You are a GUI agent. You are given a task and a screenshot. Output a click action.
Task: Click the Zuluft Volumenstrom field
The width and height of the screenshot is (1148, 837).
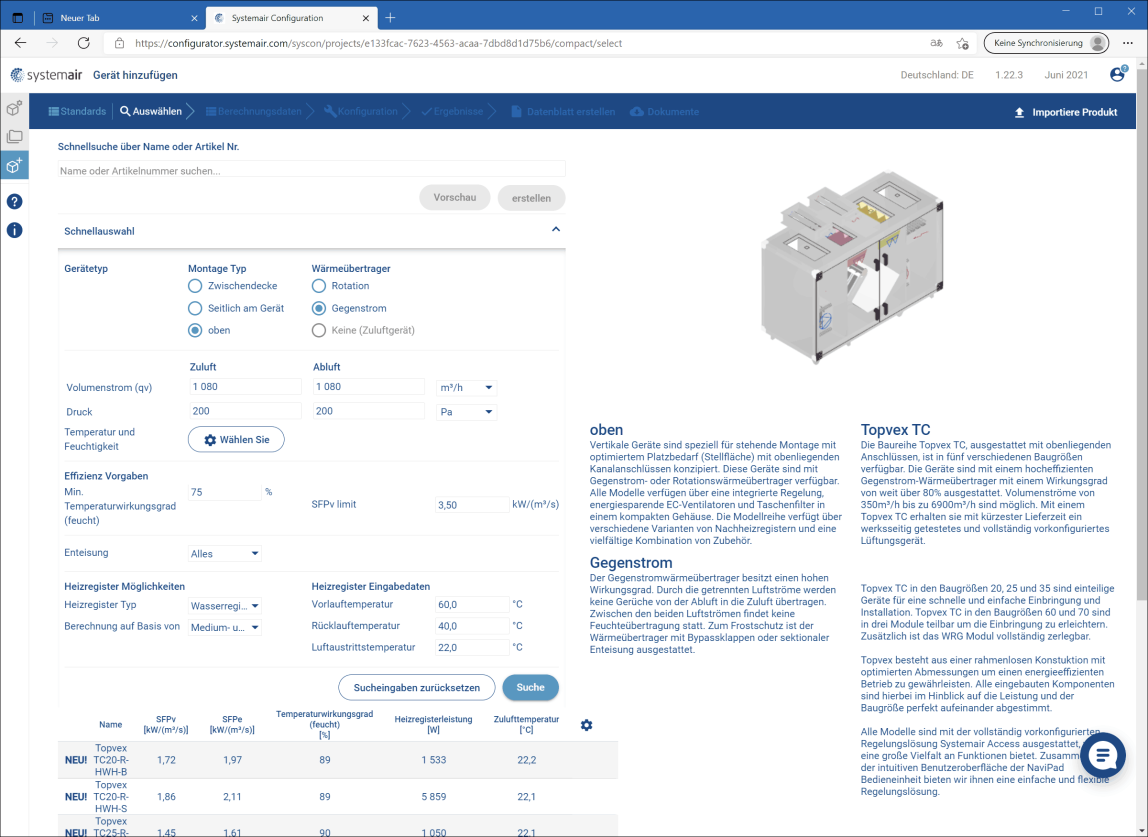pyautogui.click(x=245, y=387)
